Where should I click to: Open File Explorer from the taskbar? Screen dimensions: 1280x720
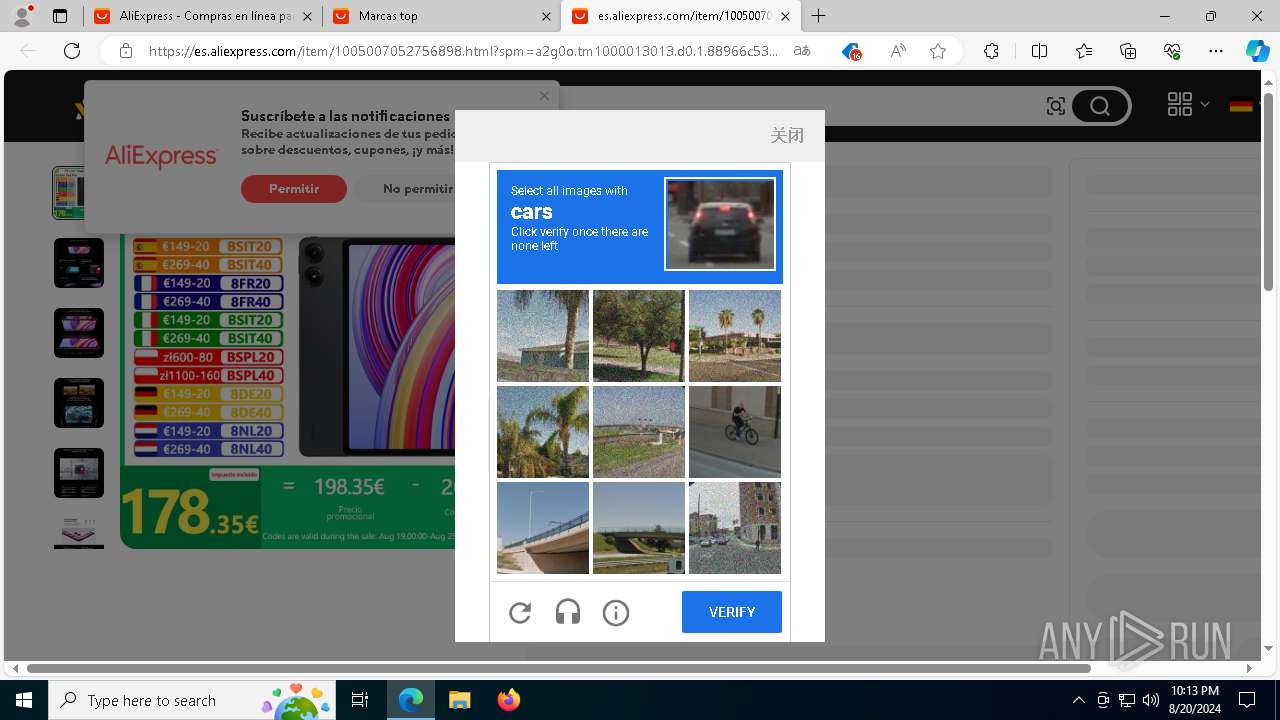(x=459, y=700)
